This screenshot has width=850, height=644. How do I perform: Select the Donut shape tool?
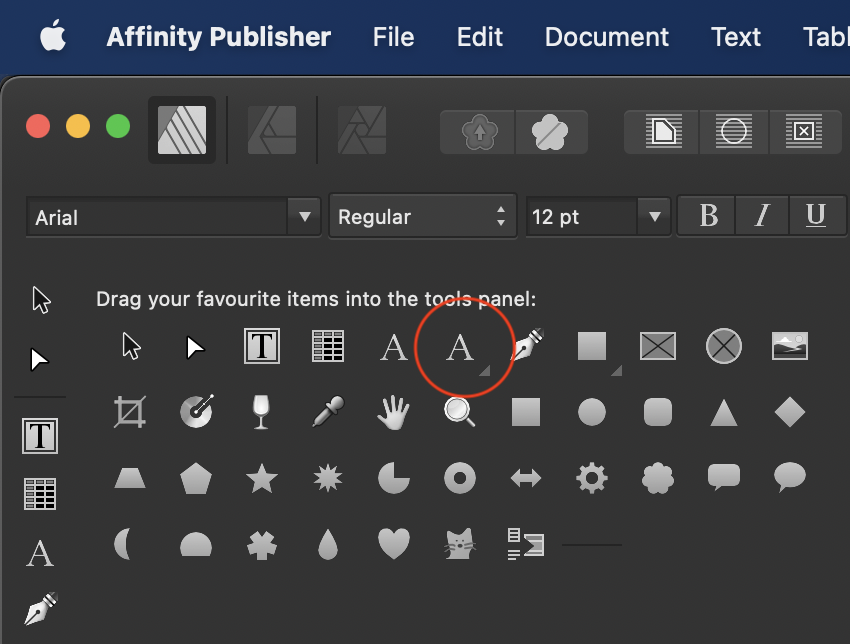pos(459,478)
